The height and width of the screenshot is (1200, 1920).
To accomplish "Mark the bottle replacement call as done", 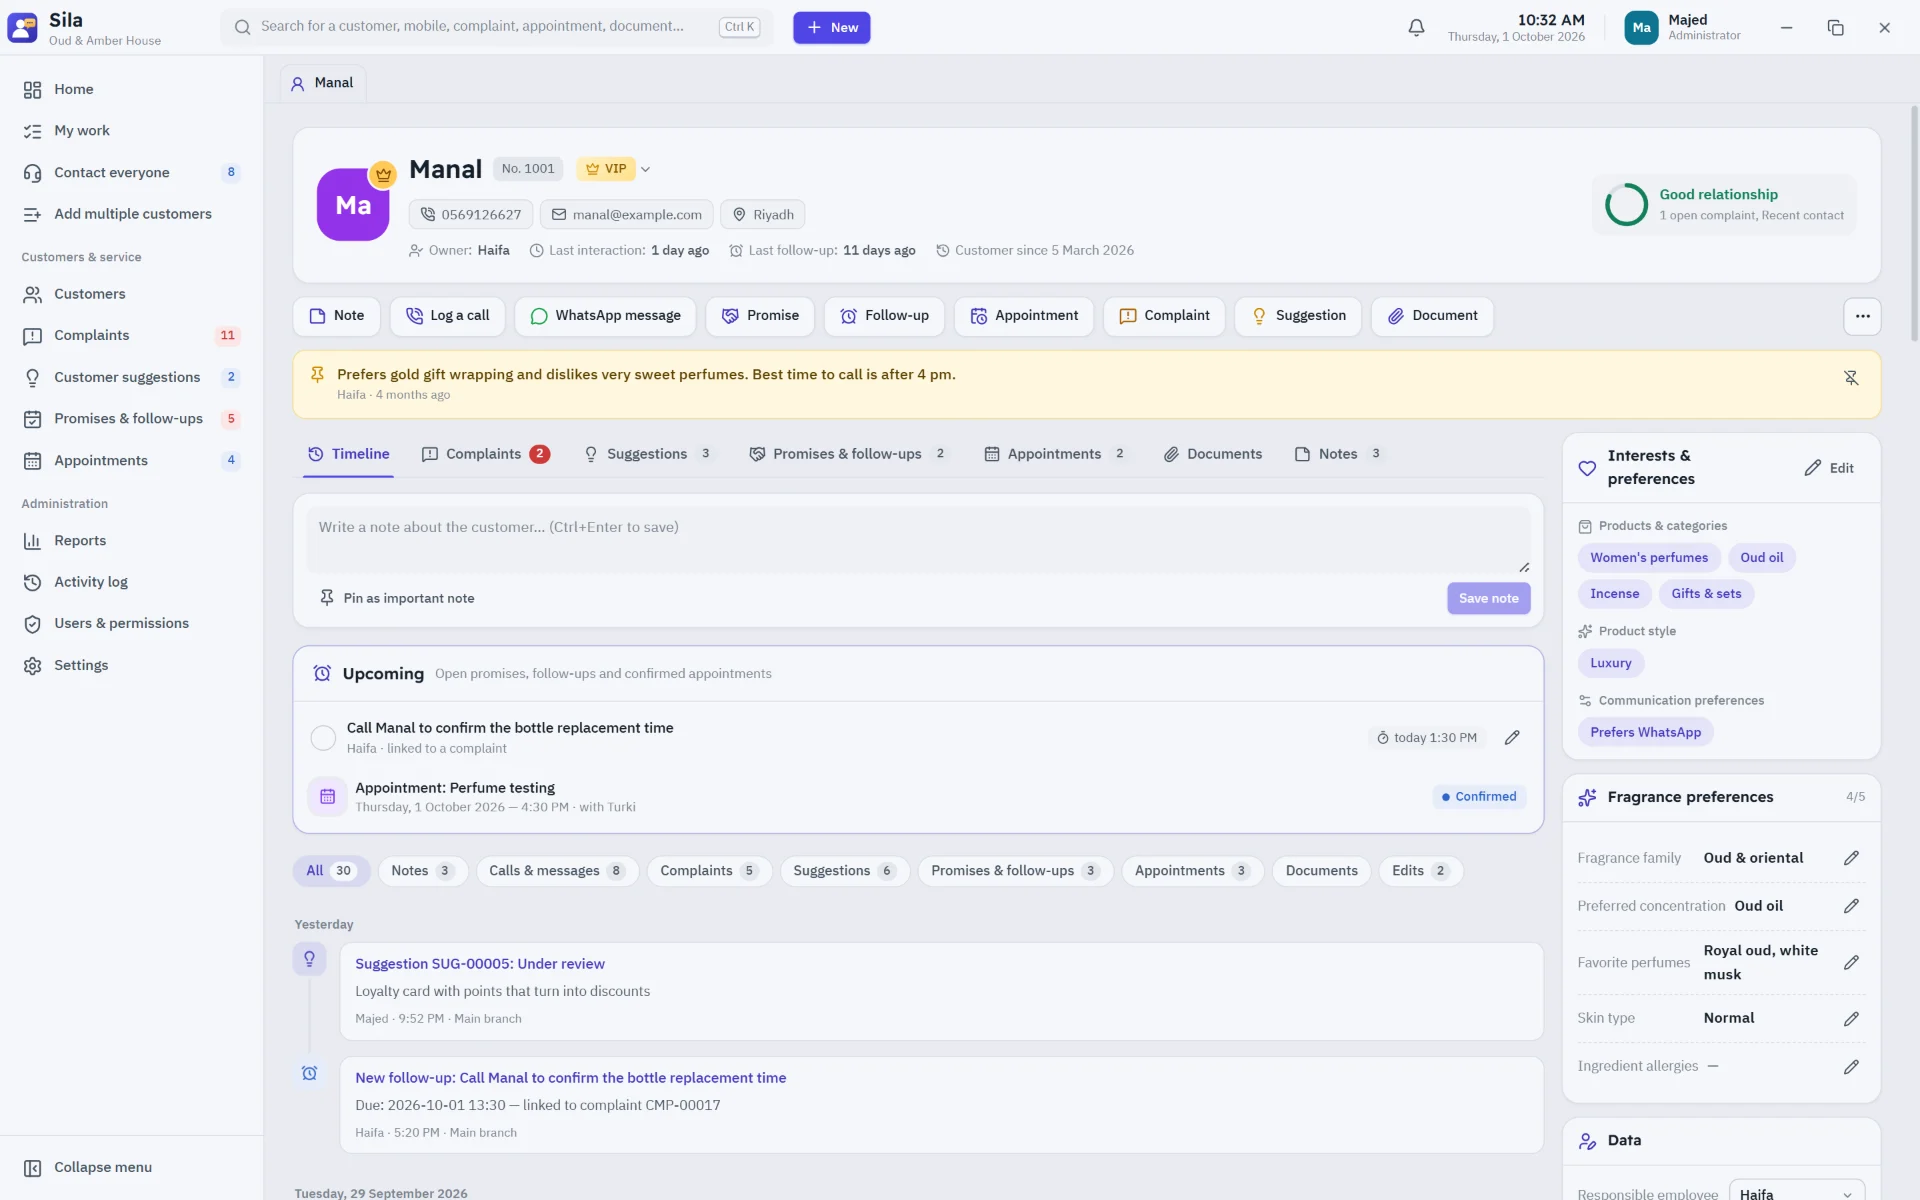I will [x=323, y=738].
